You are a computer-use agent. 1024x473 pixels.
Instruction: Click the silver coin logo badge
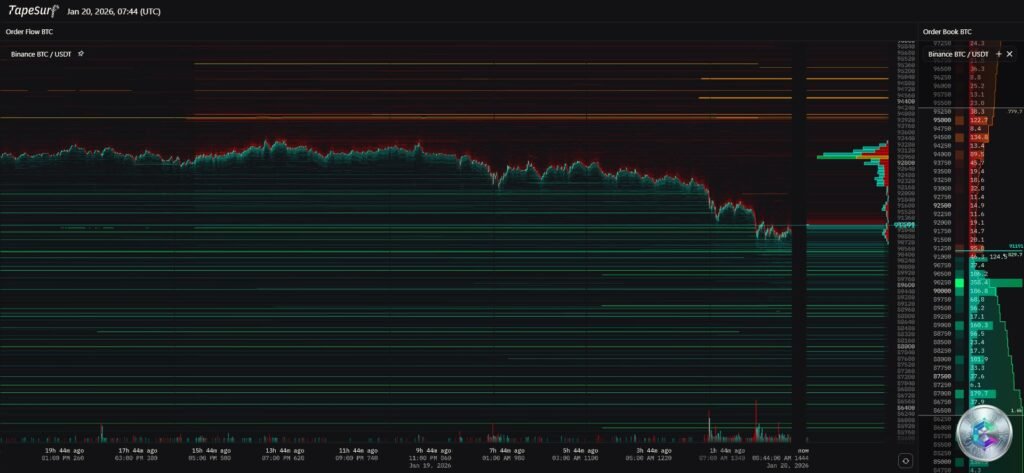point(985,434)
